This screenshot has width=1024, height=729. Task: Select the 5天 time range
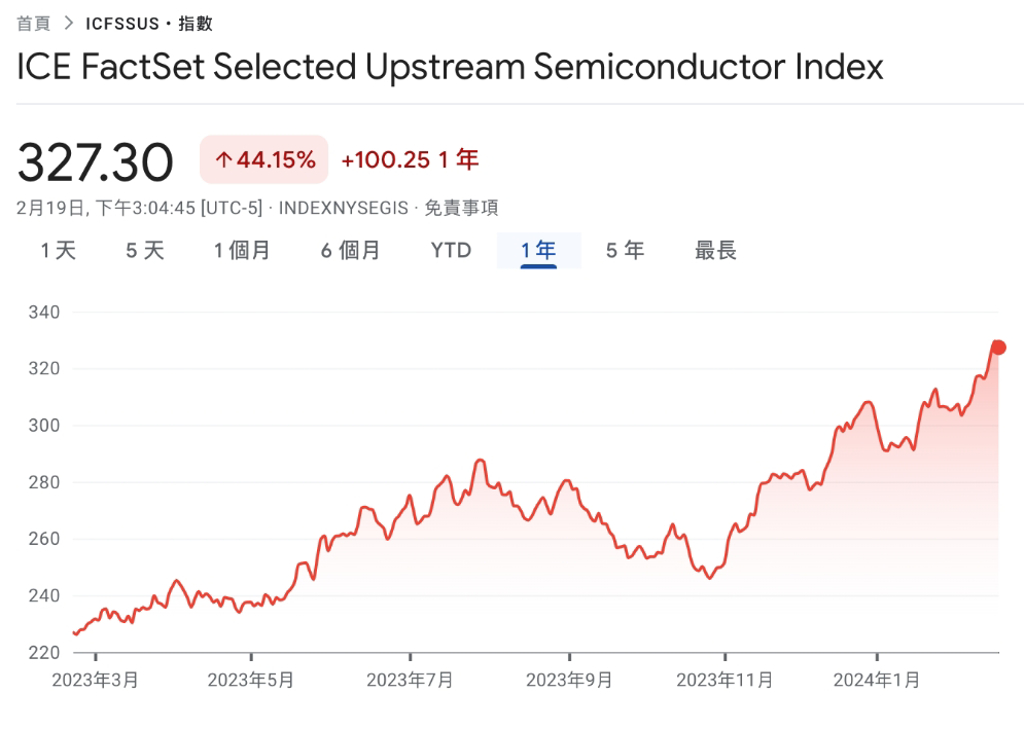[x=145, y=250]
